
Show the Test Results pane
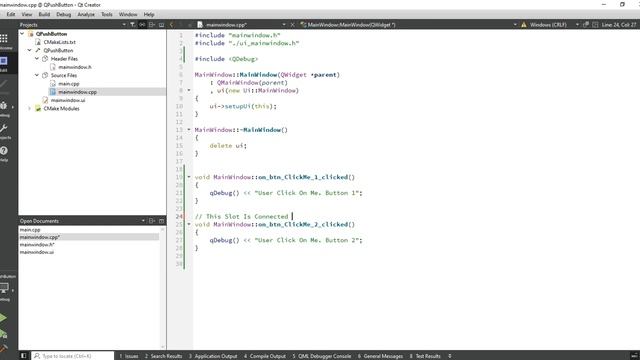[425, 356]
